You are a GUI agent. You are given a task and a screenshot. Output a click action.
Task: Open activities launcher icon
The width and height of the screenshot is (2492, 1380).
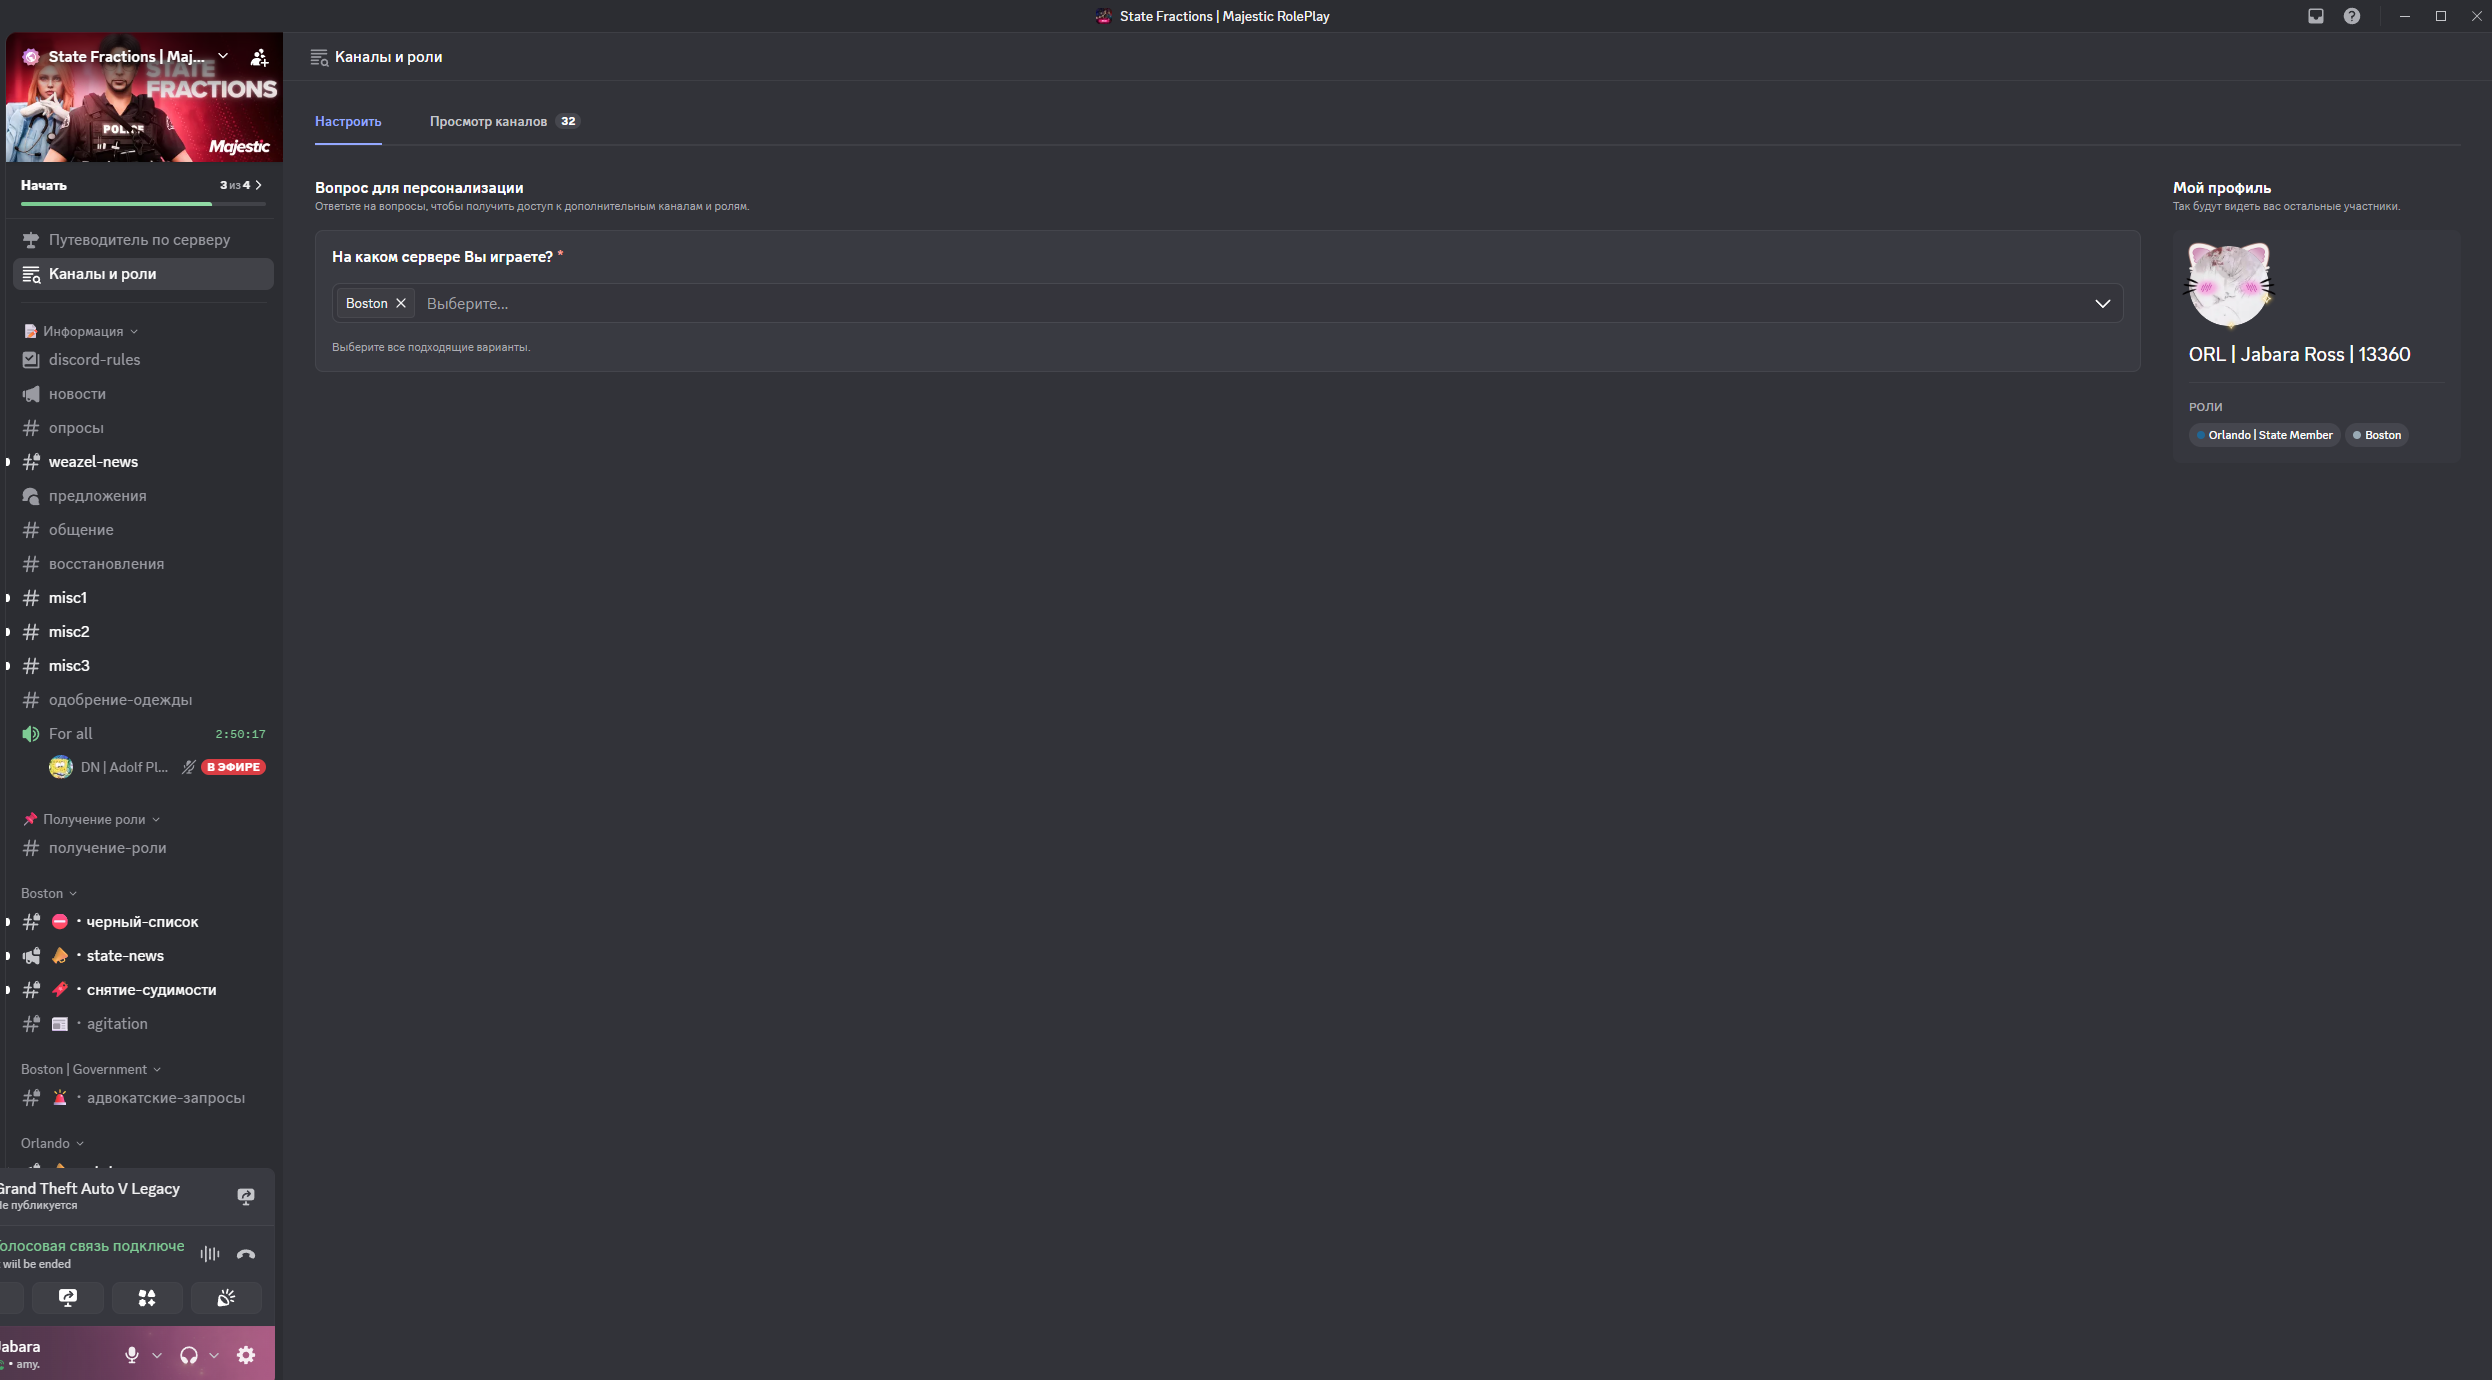[147, 1298]
